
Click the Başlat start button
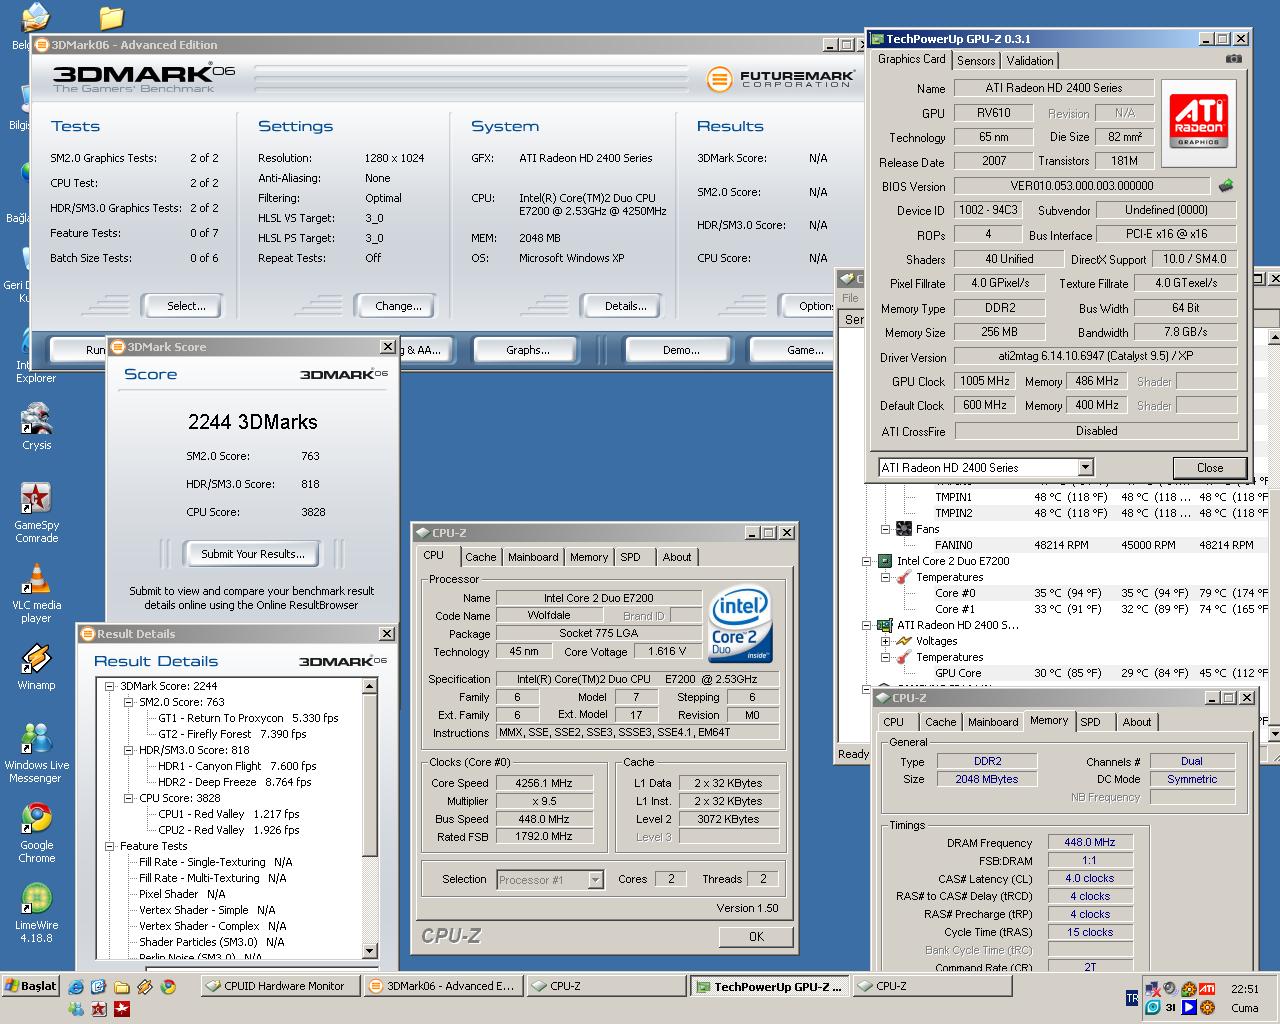pos(31,986)
